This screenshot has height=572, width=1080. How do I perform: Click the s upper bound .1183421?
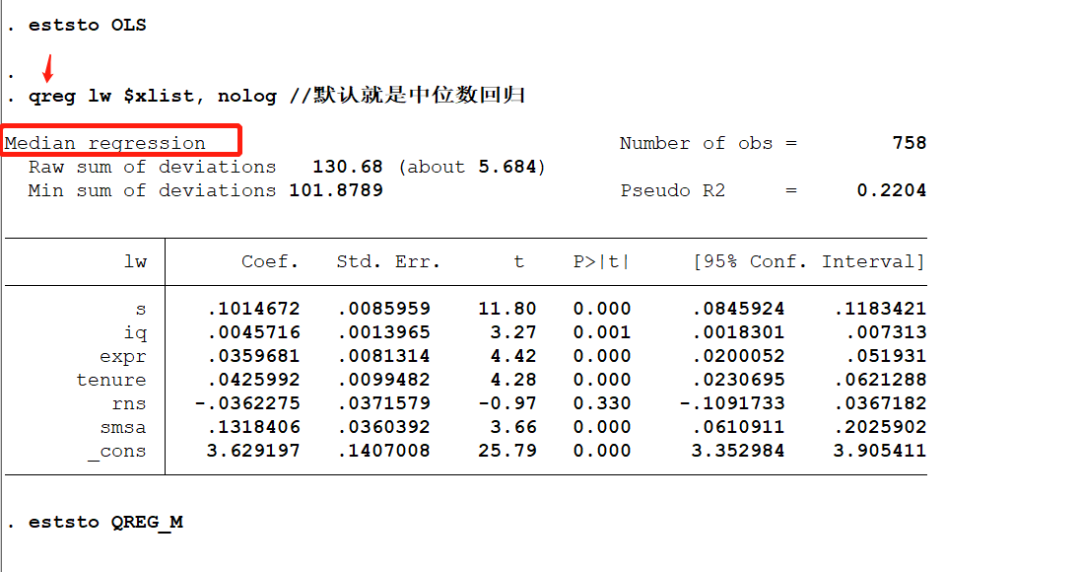(x=880, y=309)
